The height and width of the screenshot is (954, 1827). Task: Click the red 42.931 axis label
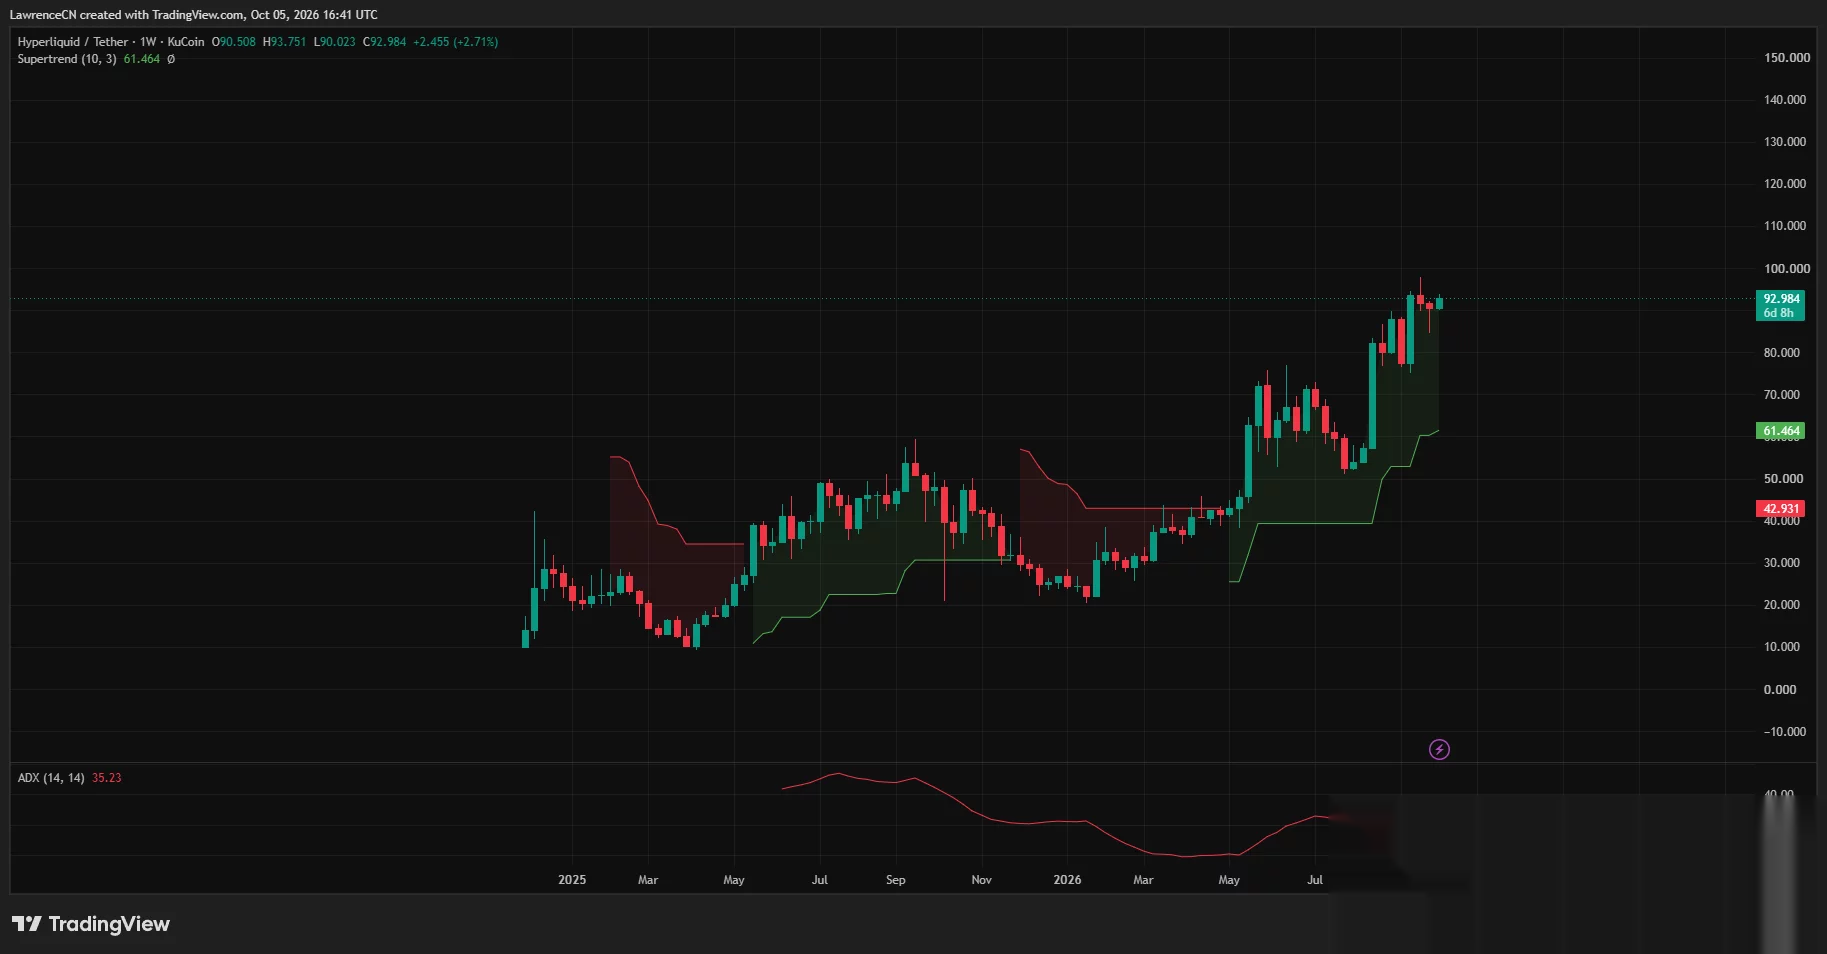[x=1781, y=509]
